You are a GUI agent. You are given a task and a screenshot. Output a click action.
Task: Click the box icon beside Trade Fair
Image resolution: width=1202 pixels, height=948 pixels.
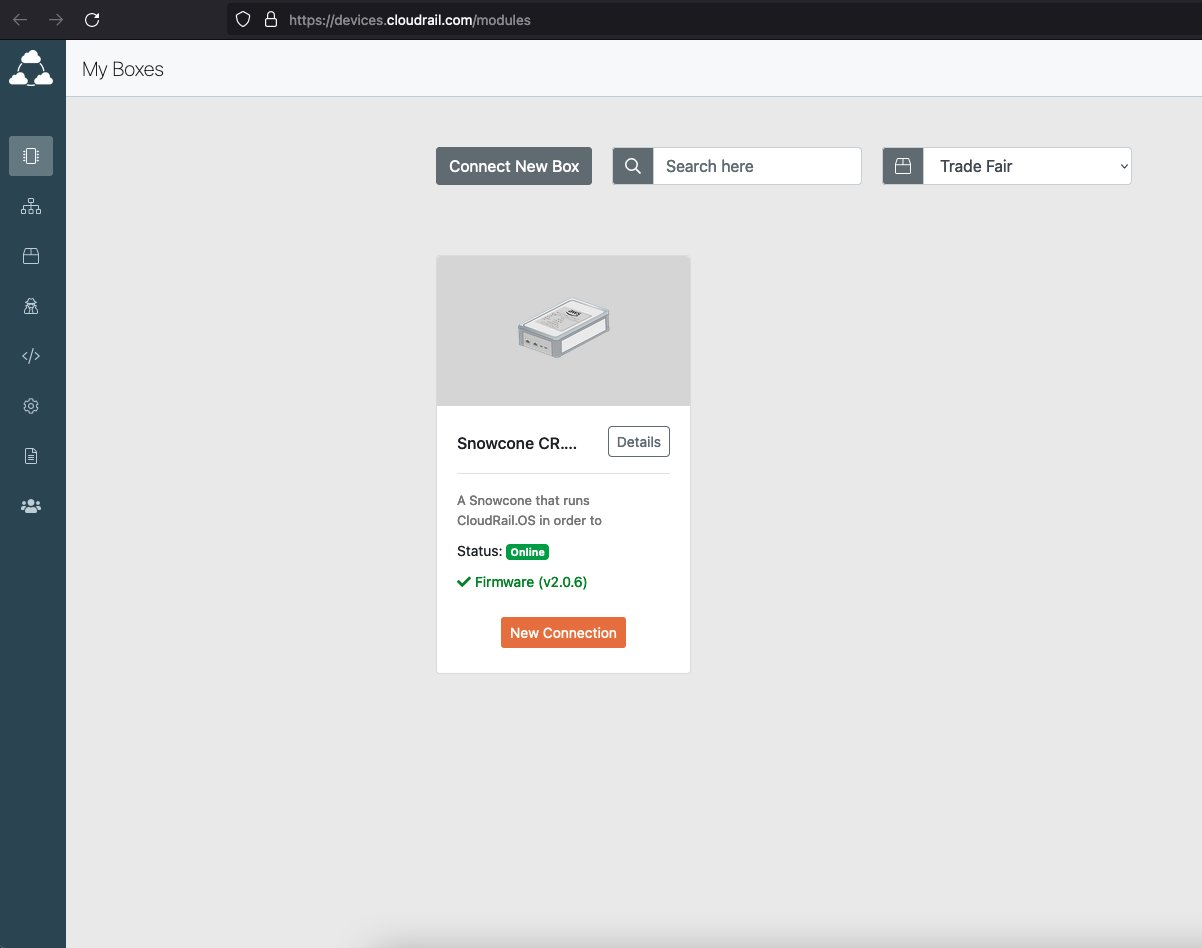tap(903, 166)
